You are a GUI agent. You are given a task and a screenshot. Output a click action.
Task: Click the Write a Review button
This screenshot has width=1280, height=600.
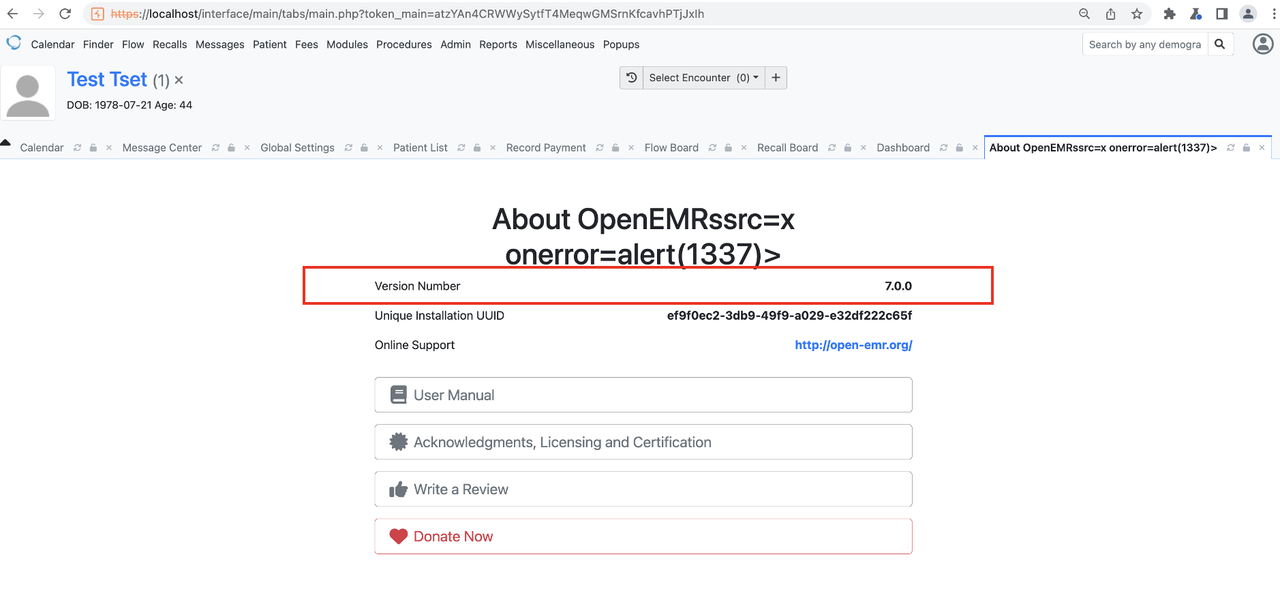[643, 489]
